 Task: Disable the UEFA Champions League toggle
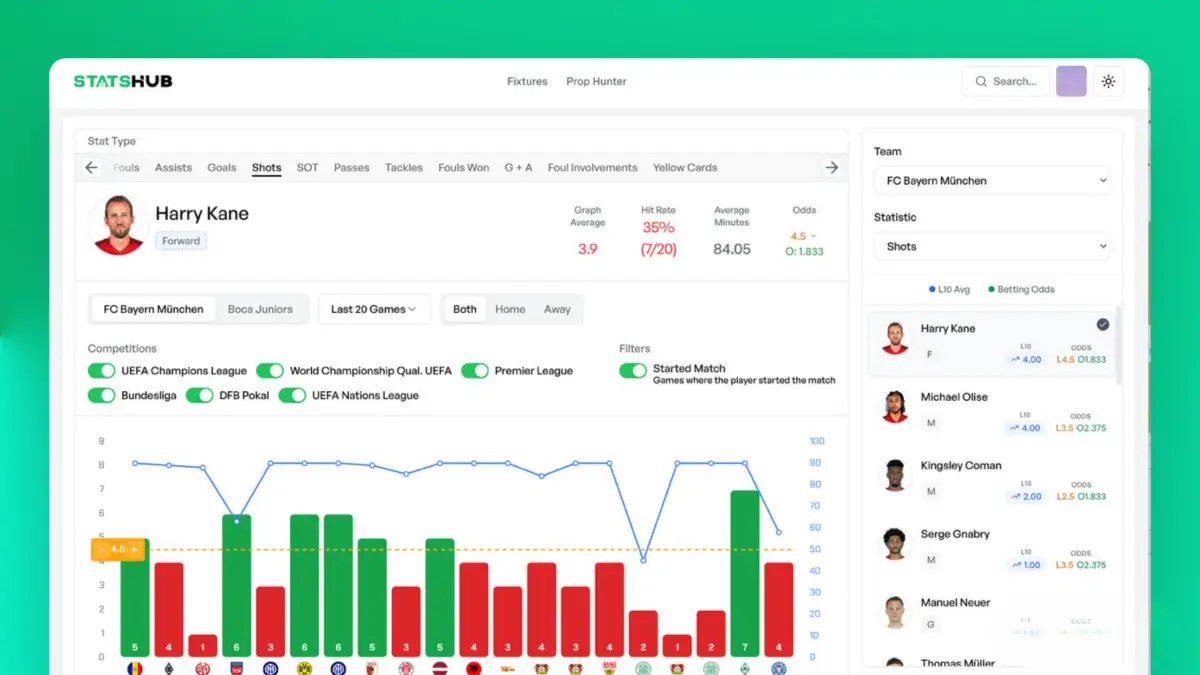(102, 371)
